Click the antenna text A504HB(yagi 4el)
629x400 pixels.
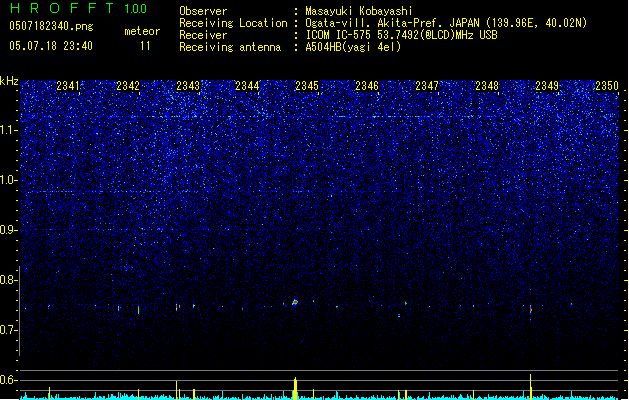coord(353,47)
